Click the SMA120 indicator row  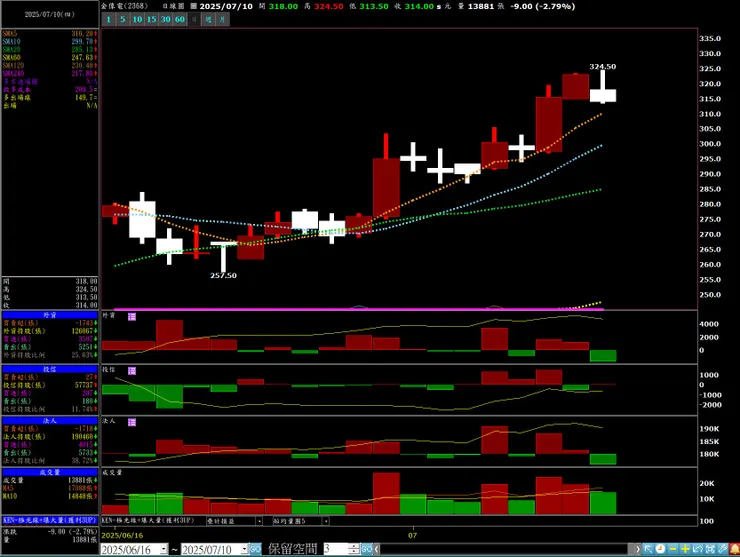tap(50, 66)
